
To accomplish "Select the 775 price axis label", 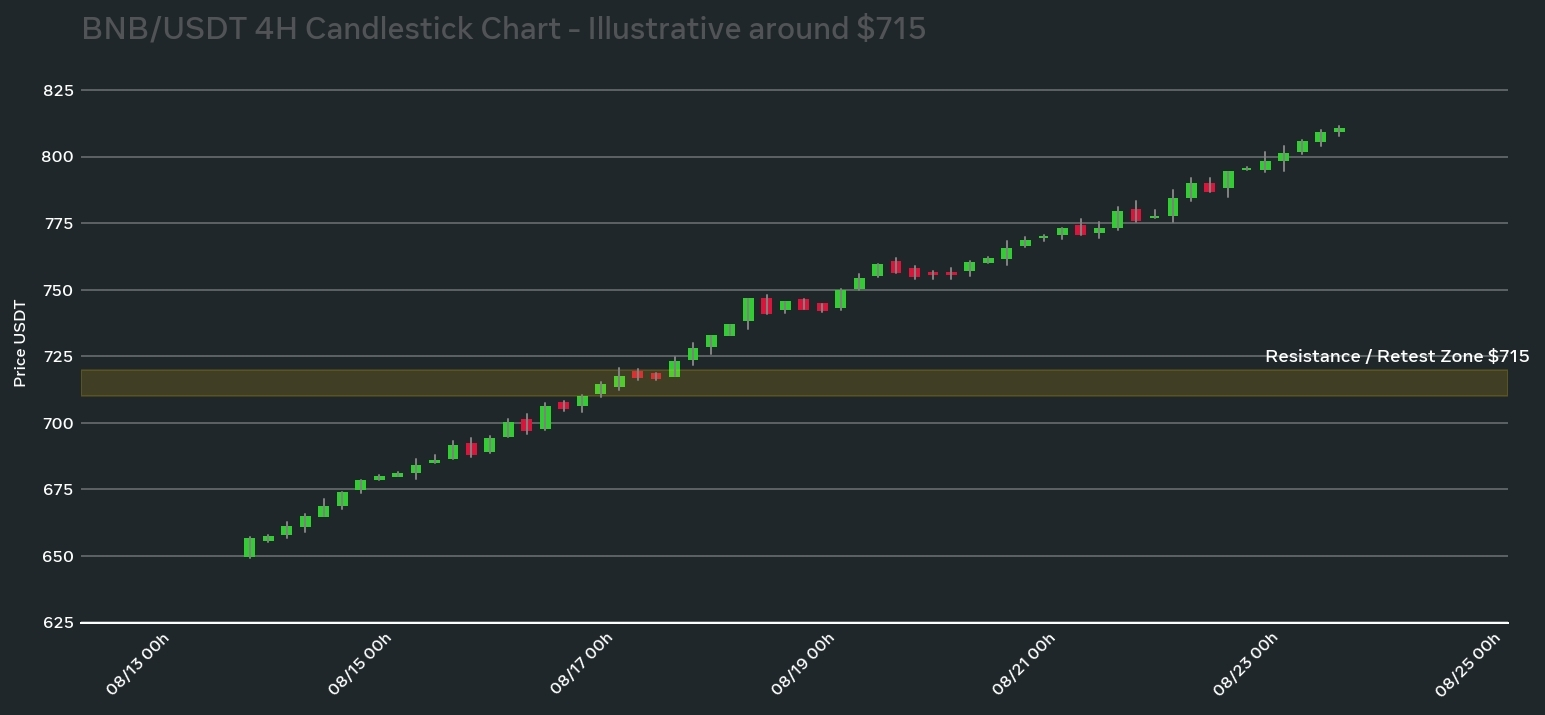I will pyautogui.click(x=58, y=223).
